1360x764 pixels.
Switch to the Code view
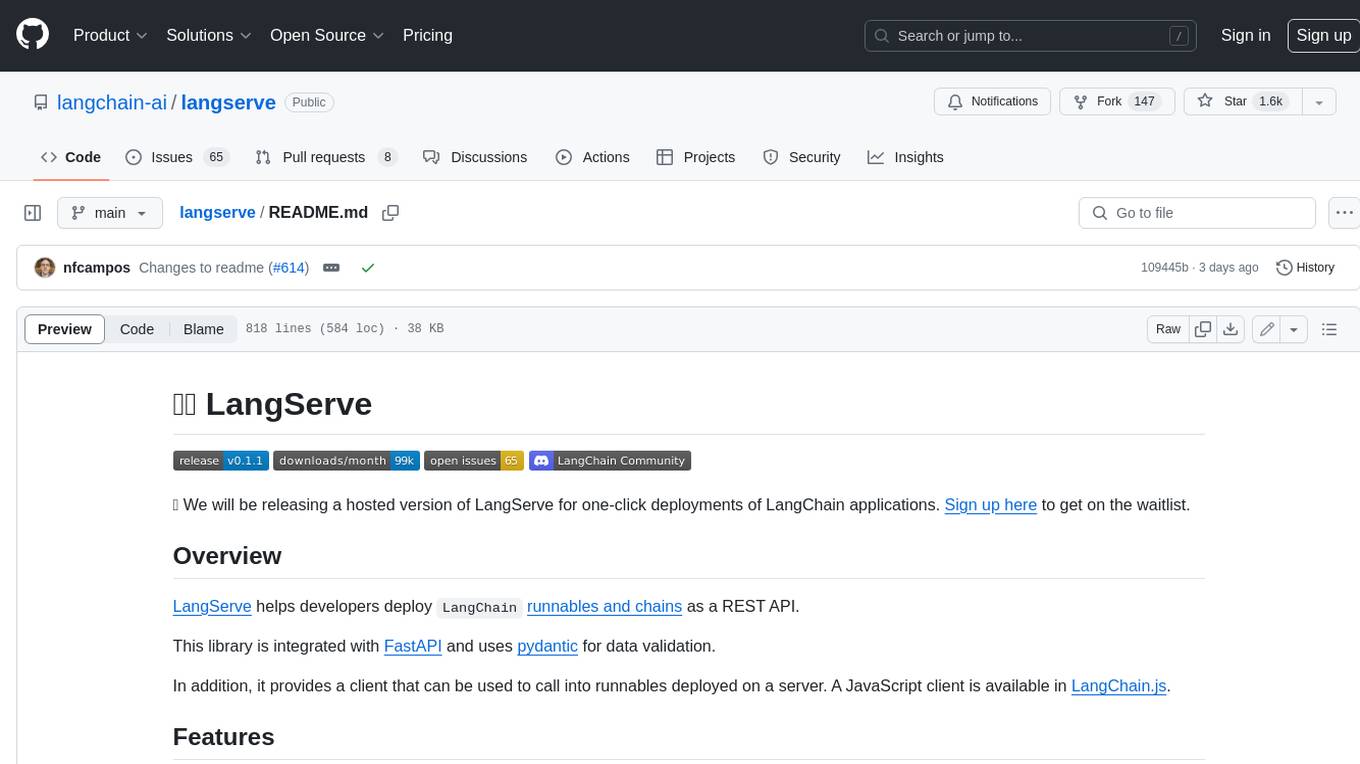[137, 329]
